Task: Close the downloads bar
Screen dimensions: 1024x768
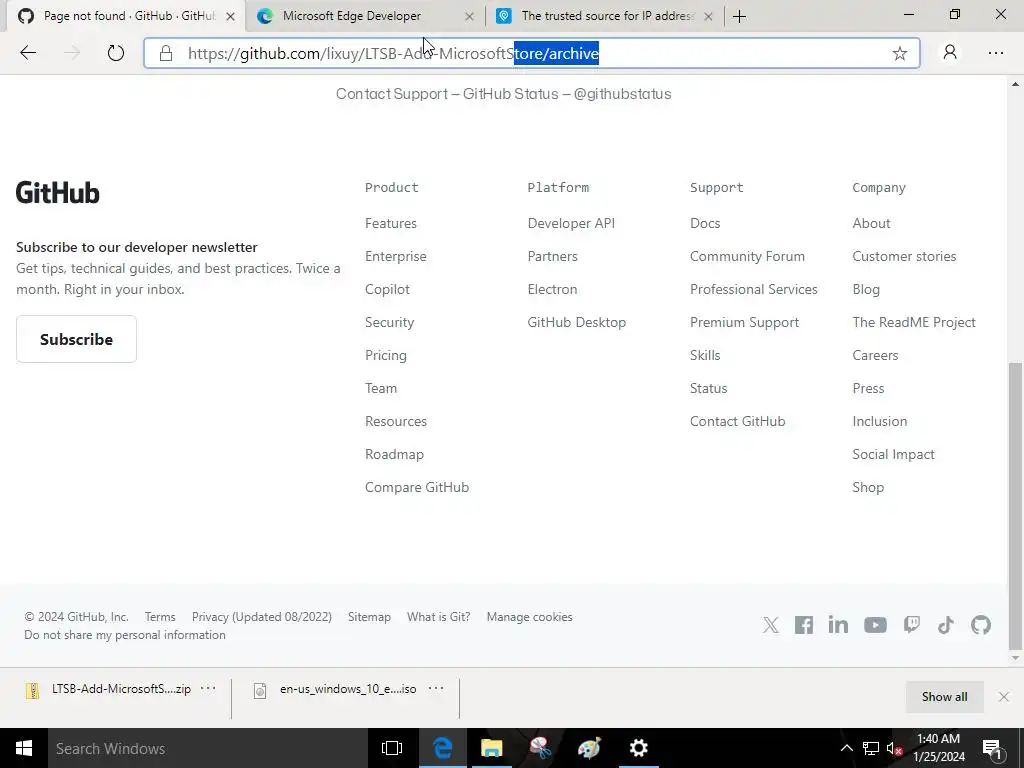Action: (1004, 697)
